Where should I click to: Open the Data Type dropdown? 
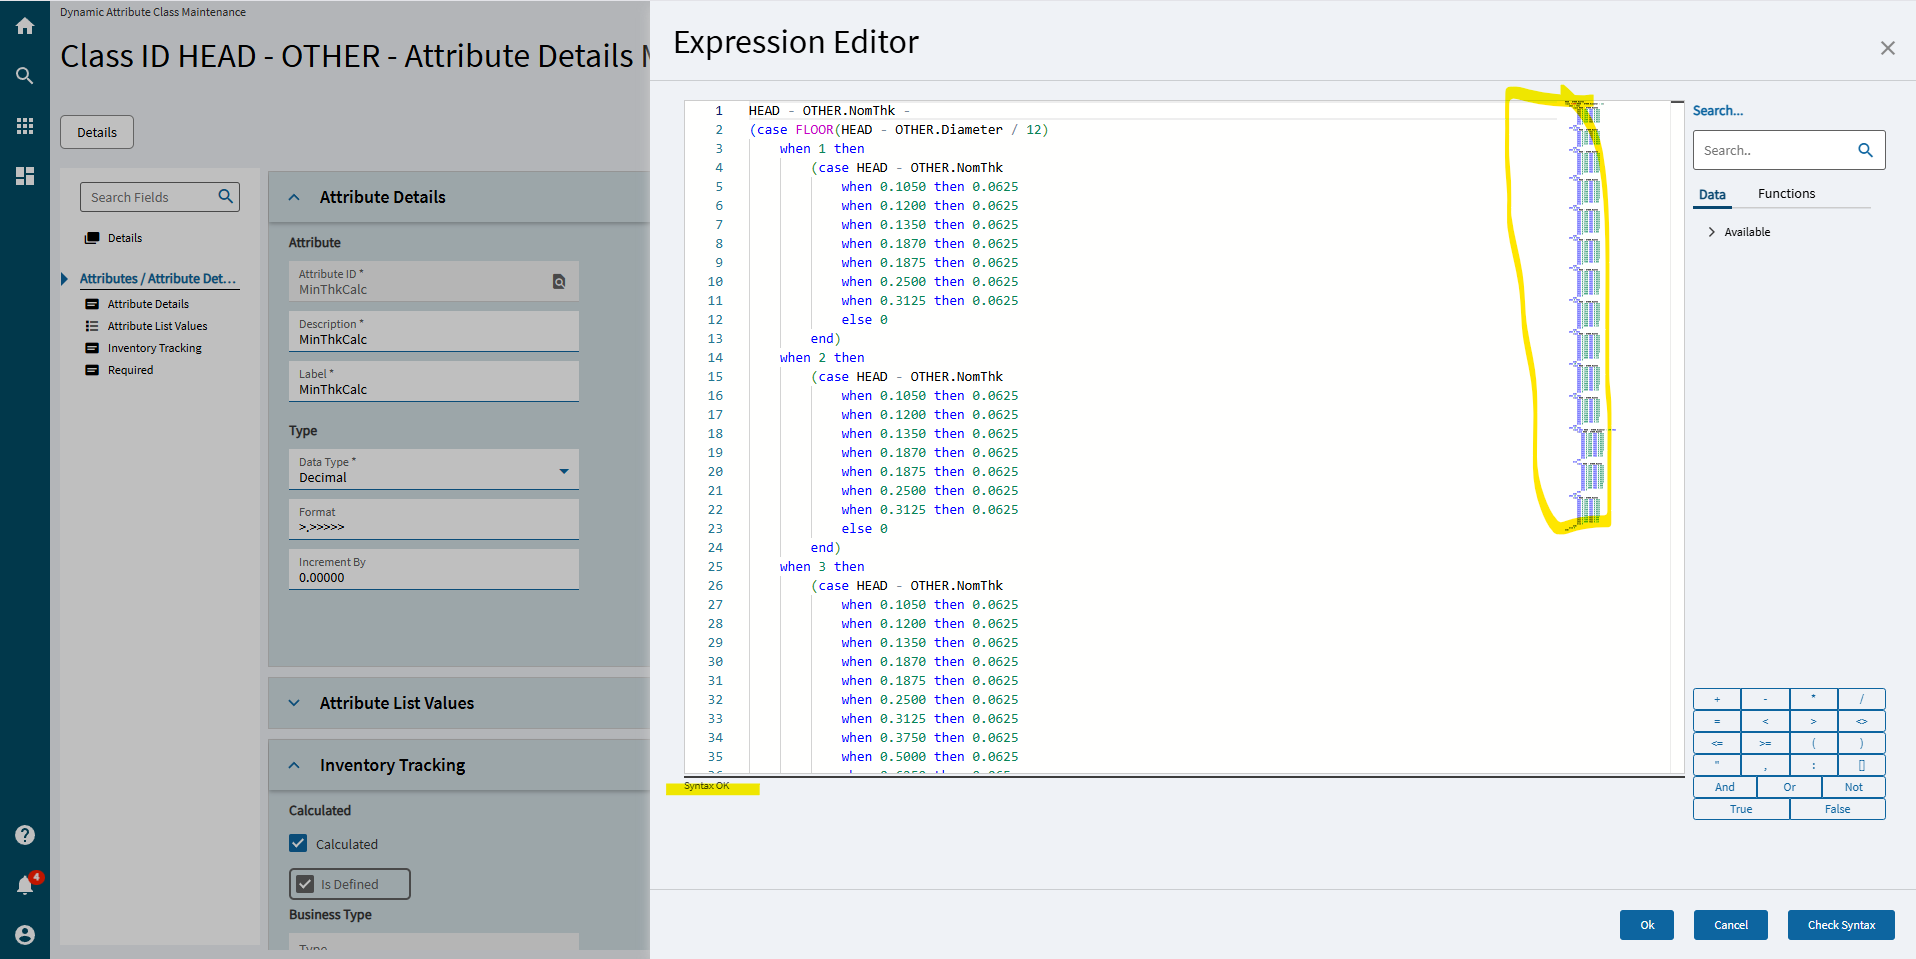(x=564, y=470)
